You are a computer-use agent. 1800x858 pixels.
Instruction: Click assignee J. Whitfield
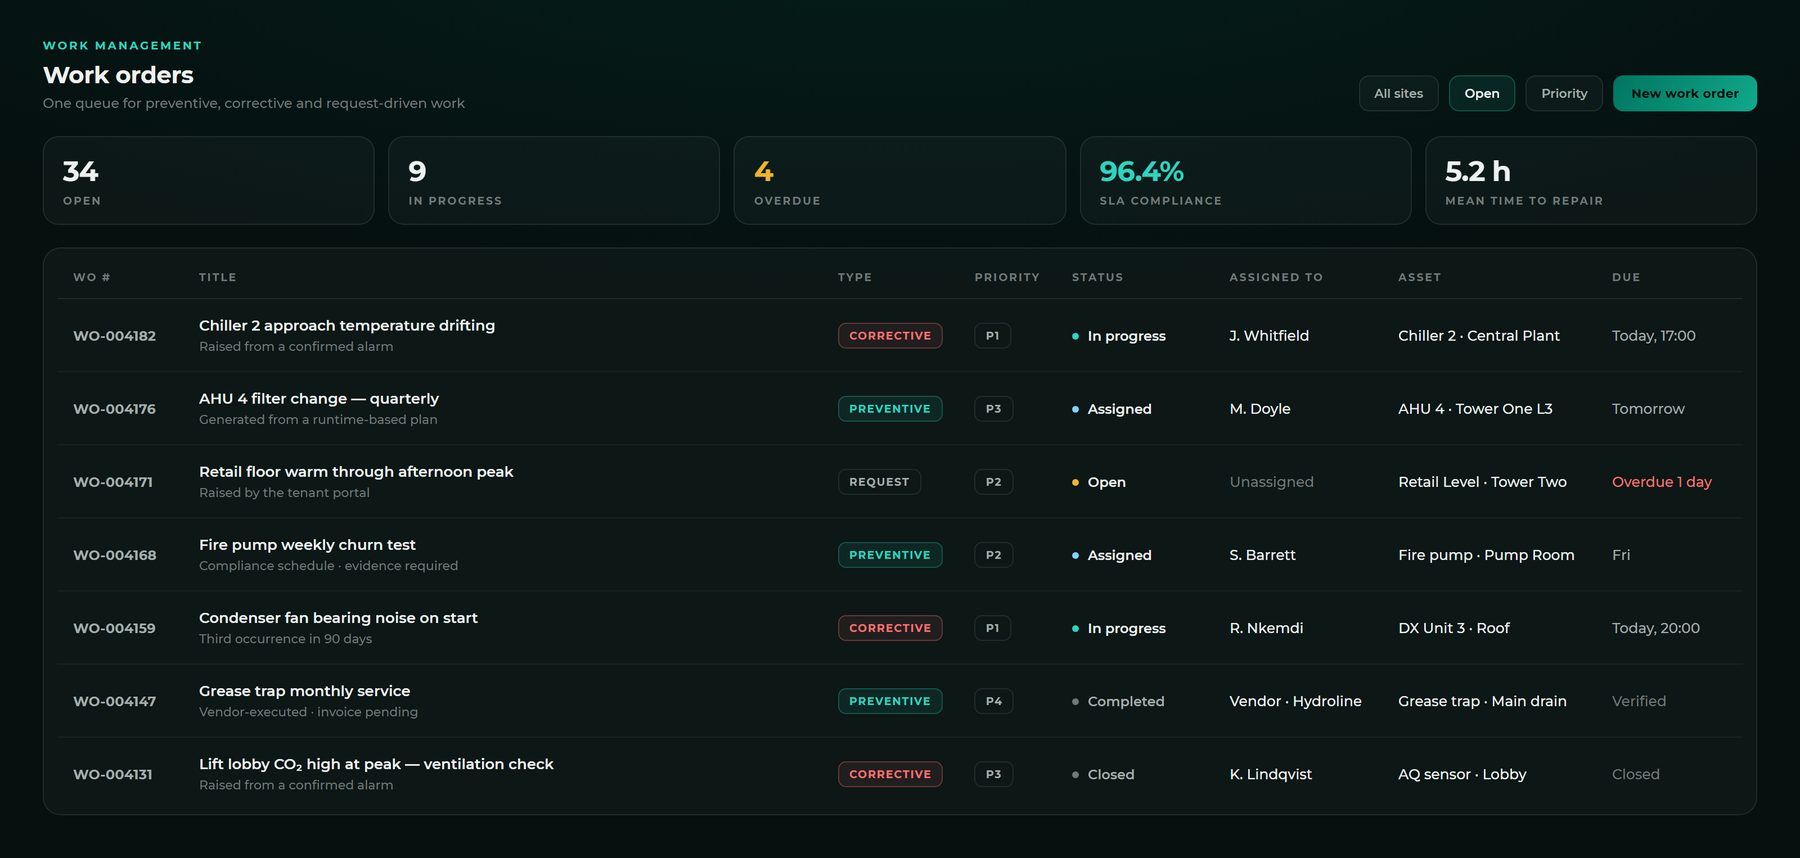[x=1269, y=336]
